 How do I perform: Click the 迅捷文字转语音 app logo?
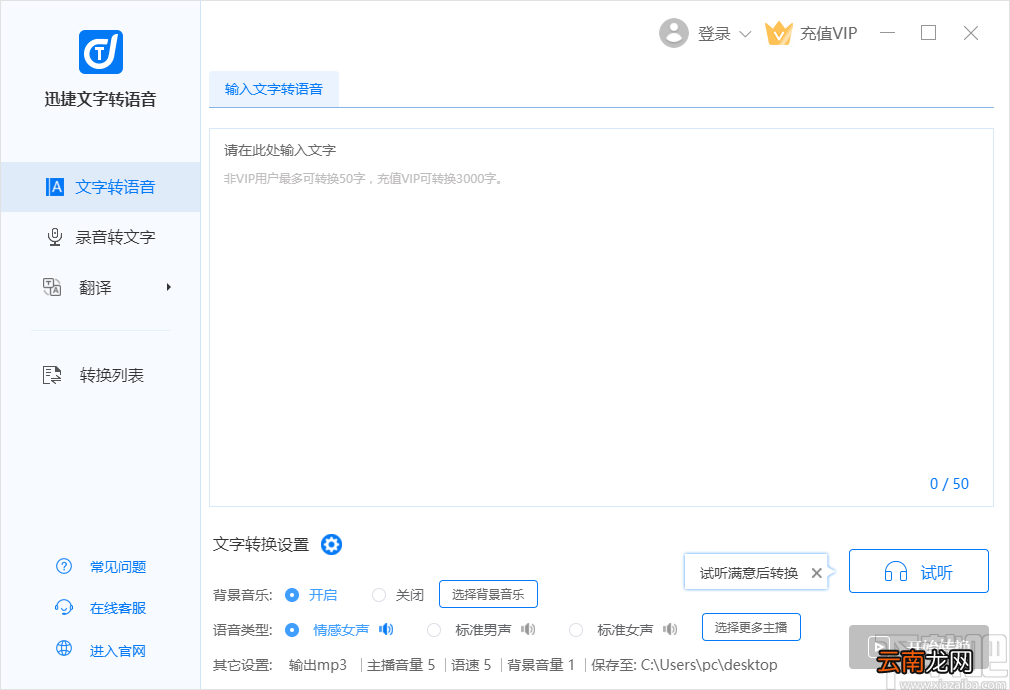tap(100, 52)
